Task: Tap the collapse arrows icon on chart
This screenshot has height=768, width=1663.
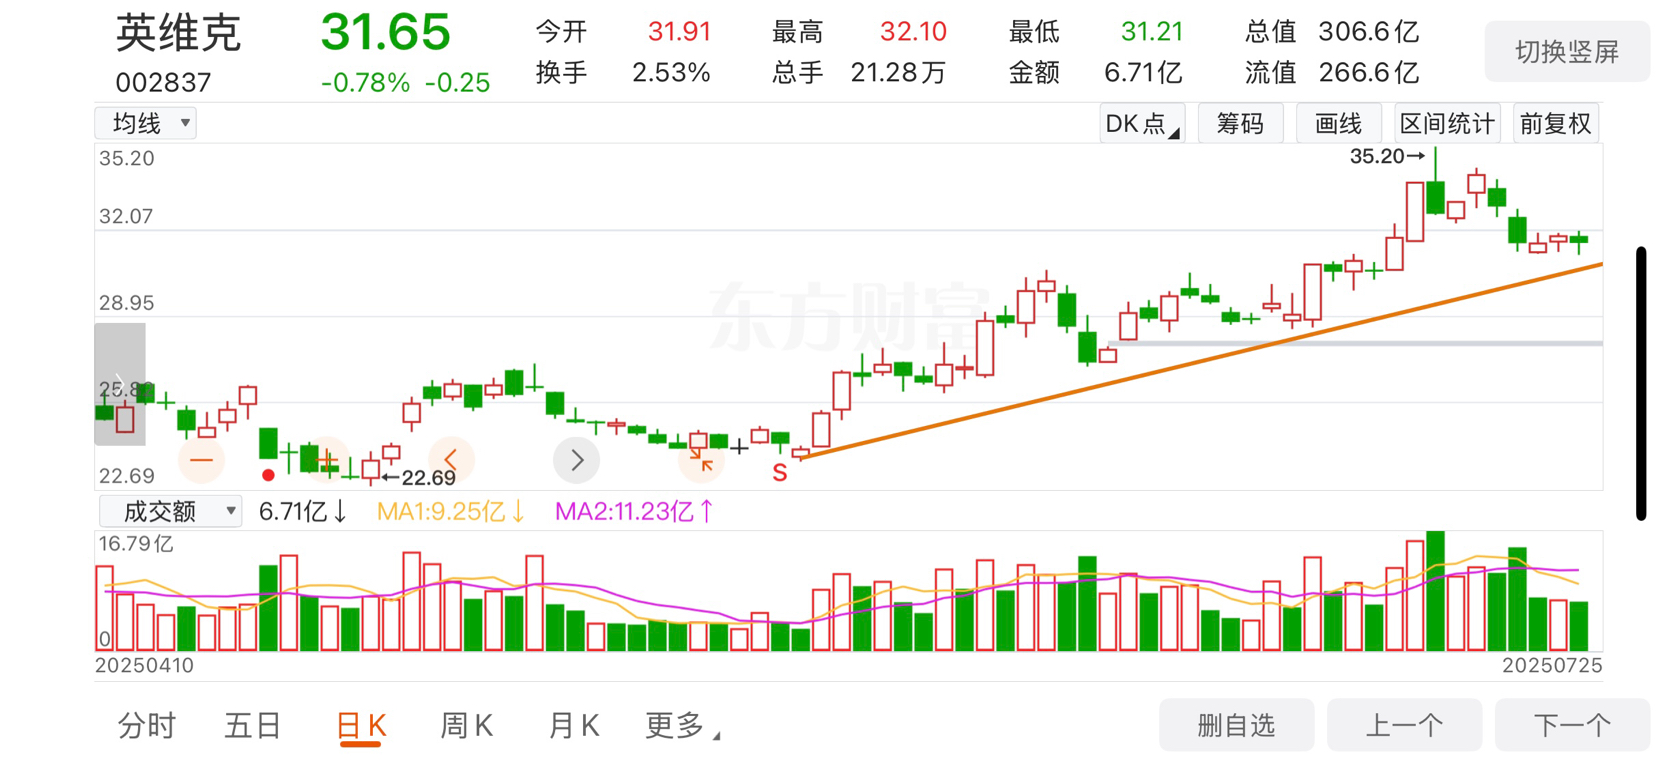Action: [x=701, y=460]
